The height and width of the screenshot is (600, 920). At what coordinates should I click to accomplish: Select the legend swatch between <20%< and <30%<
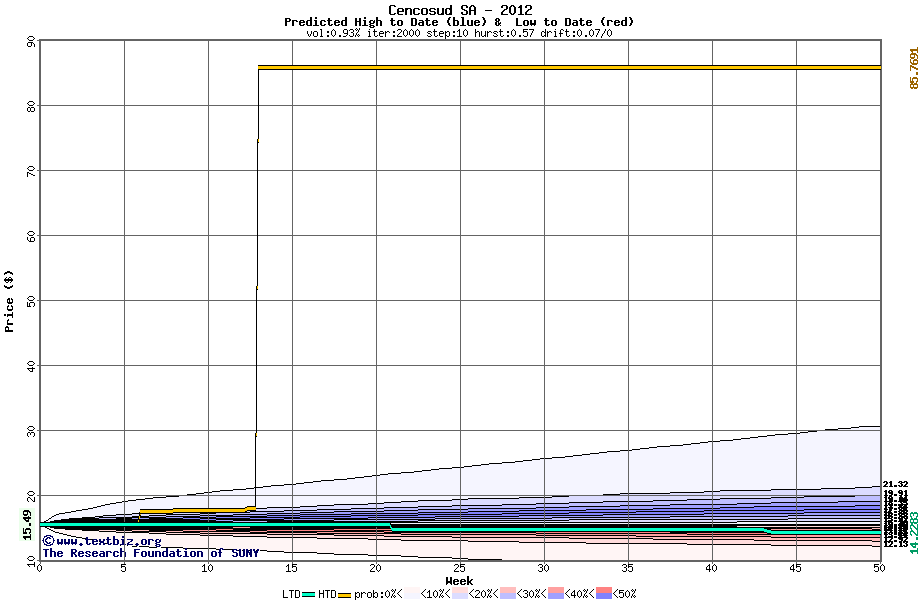click(508, 593)
